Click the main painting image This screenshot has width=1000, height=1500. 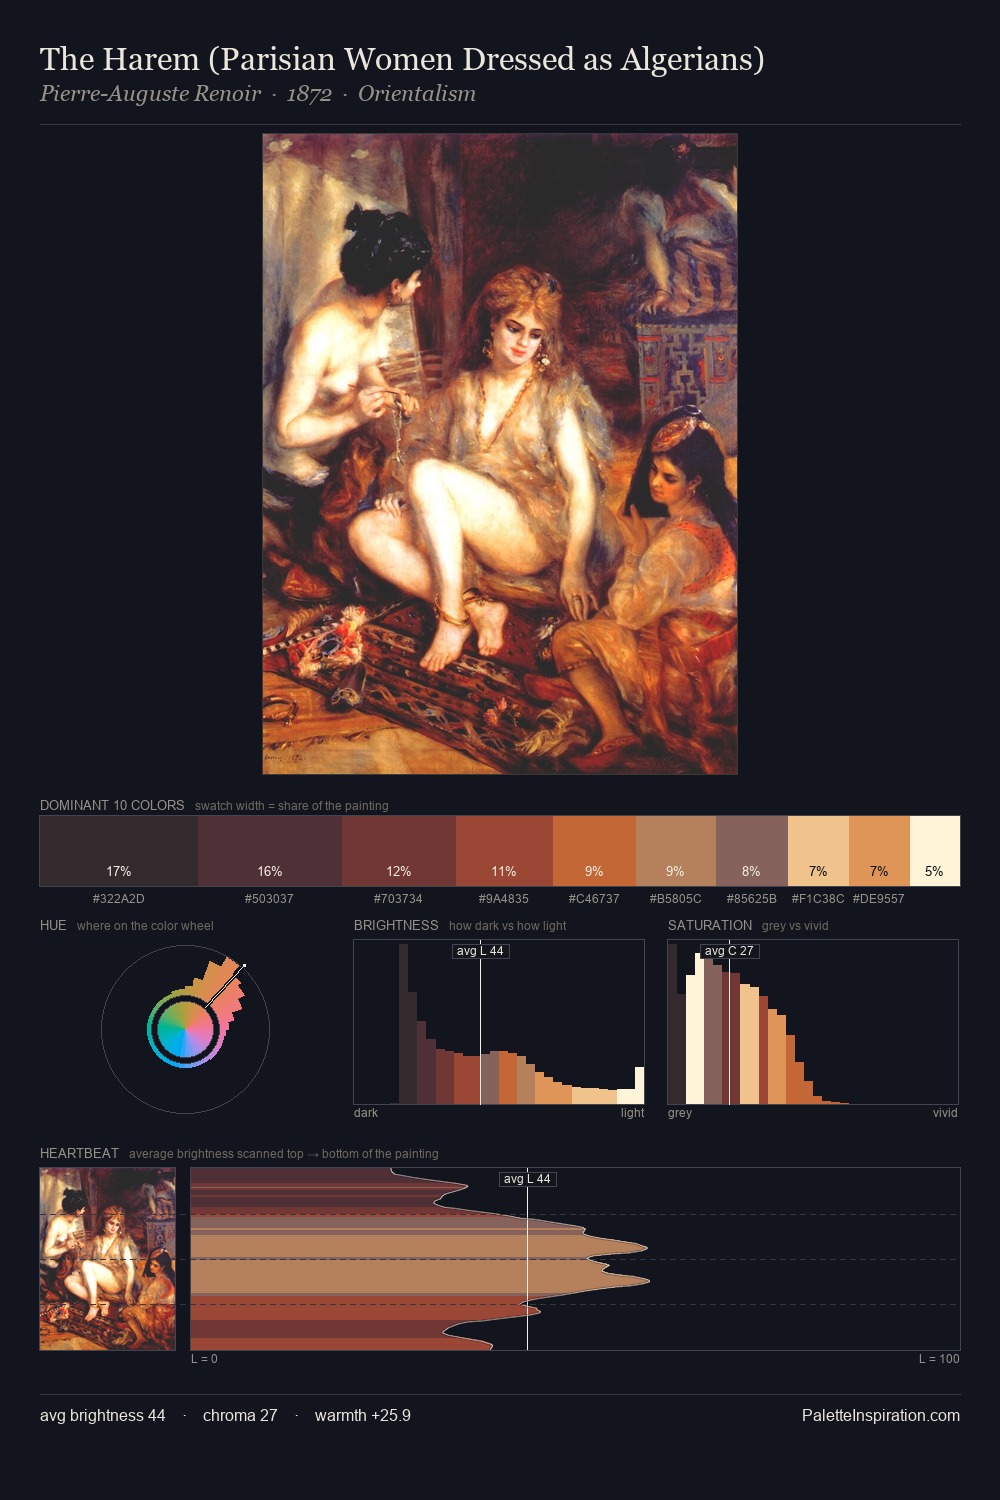tap(500, 454)
